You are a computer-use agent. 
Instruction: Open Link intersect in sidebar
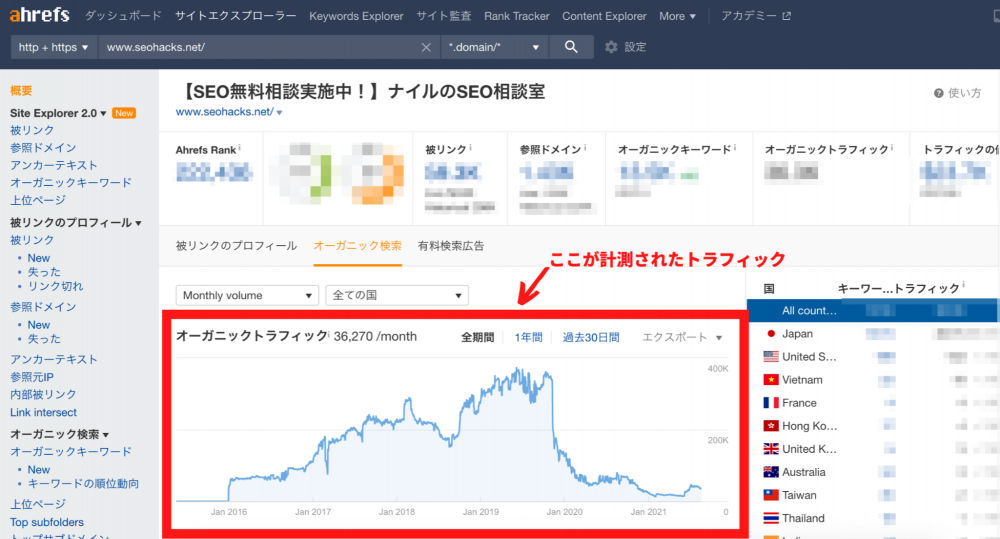[43, 412]
